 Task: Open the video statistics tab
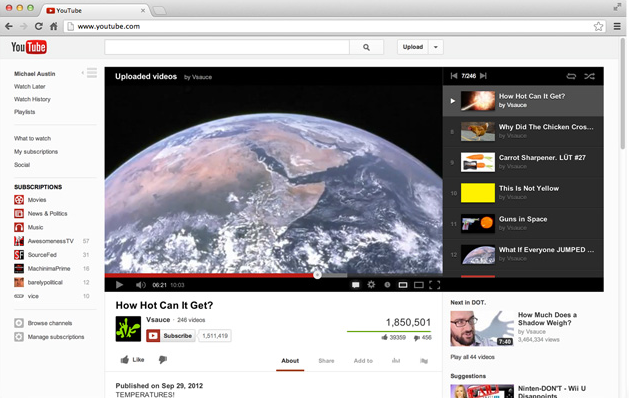pyautogui.click(x=396, y=361)
